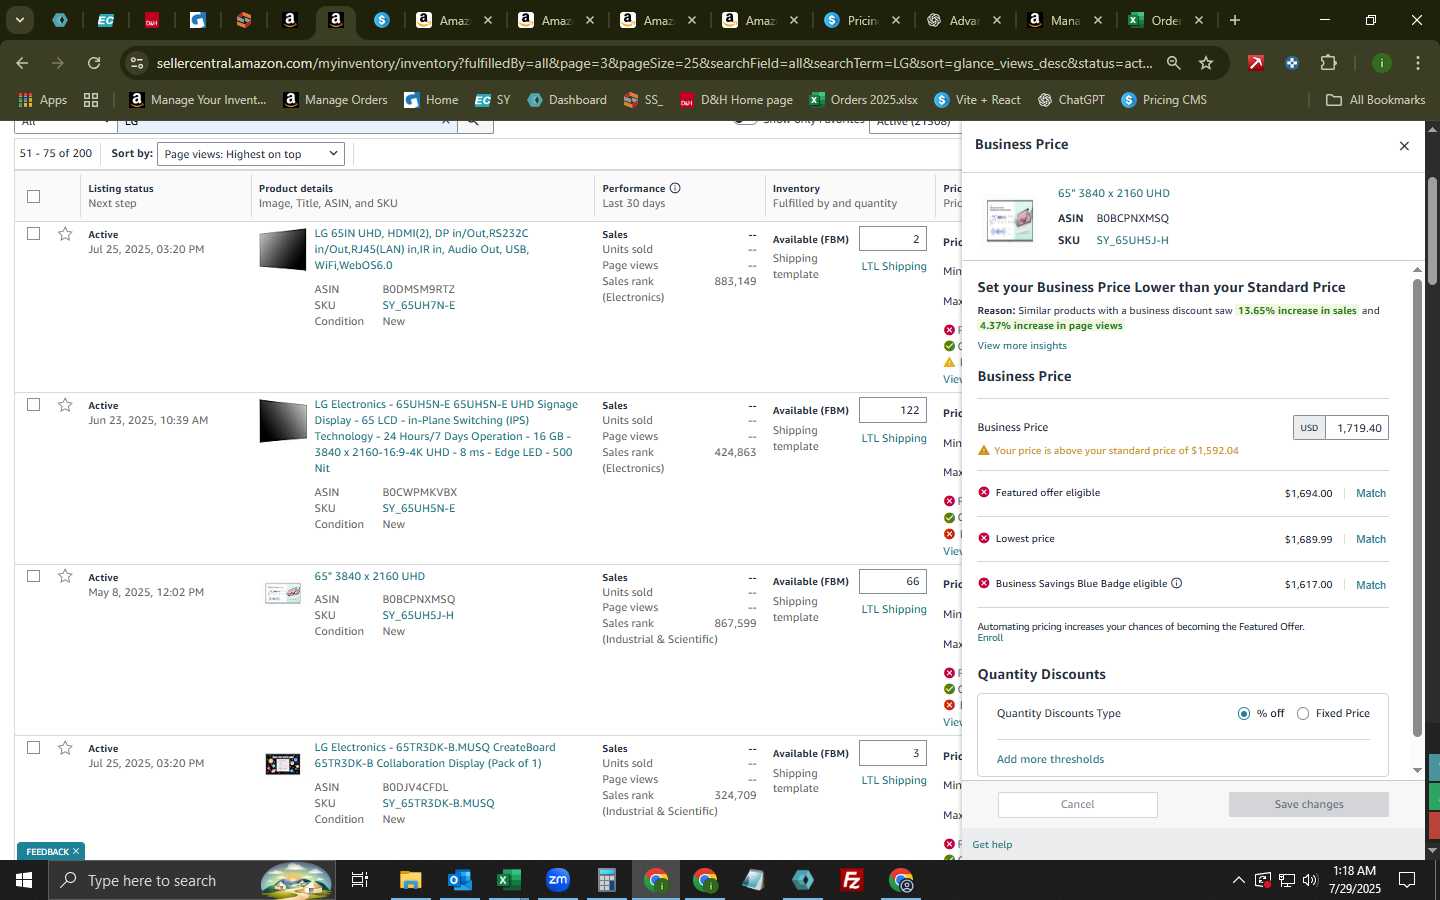Open Sort by Page views dropdown
1440x900 pixels.
click(x=251, y=154)
